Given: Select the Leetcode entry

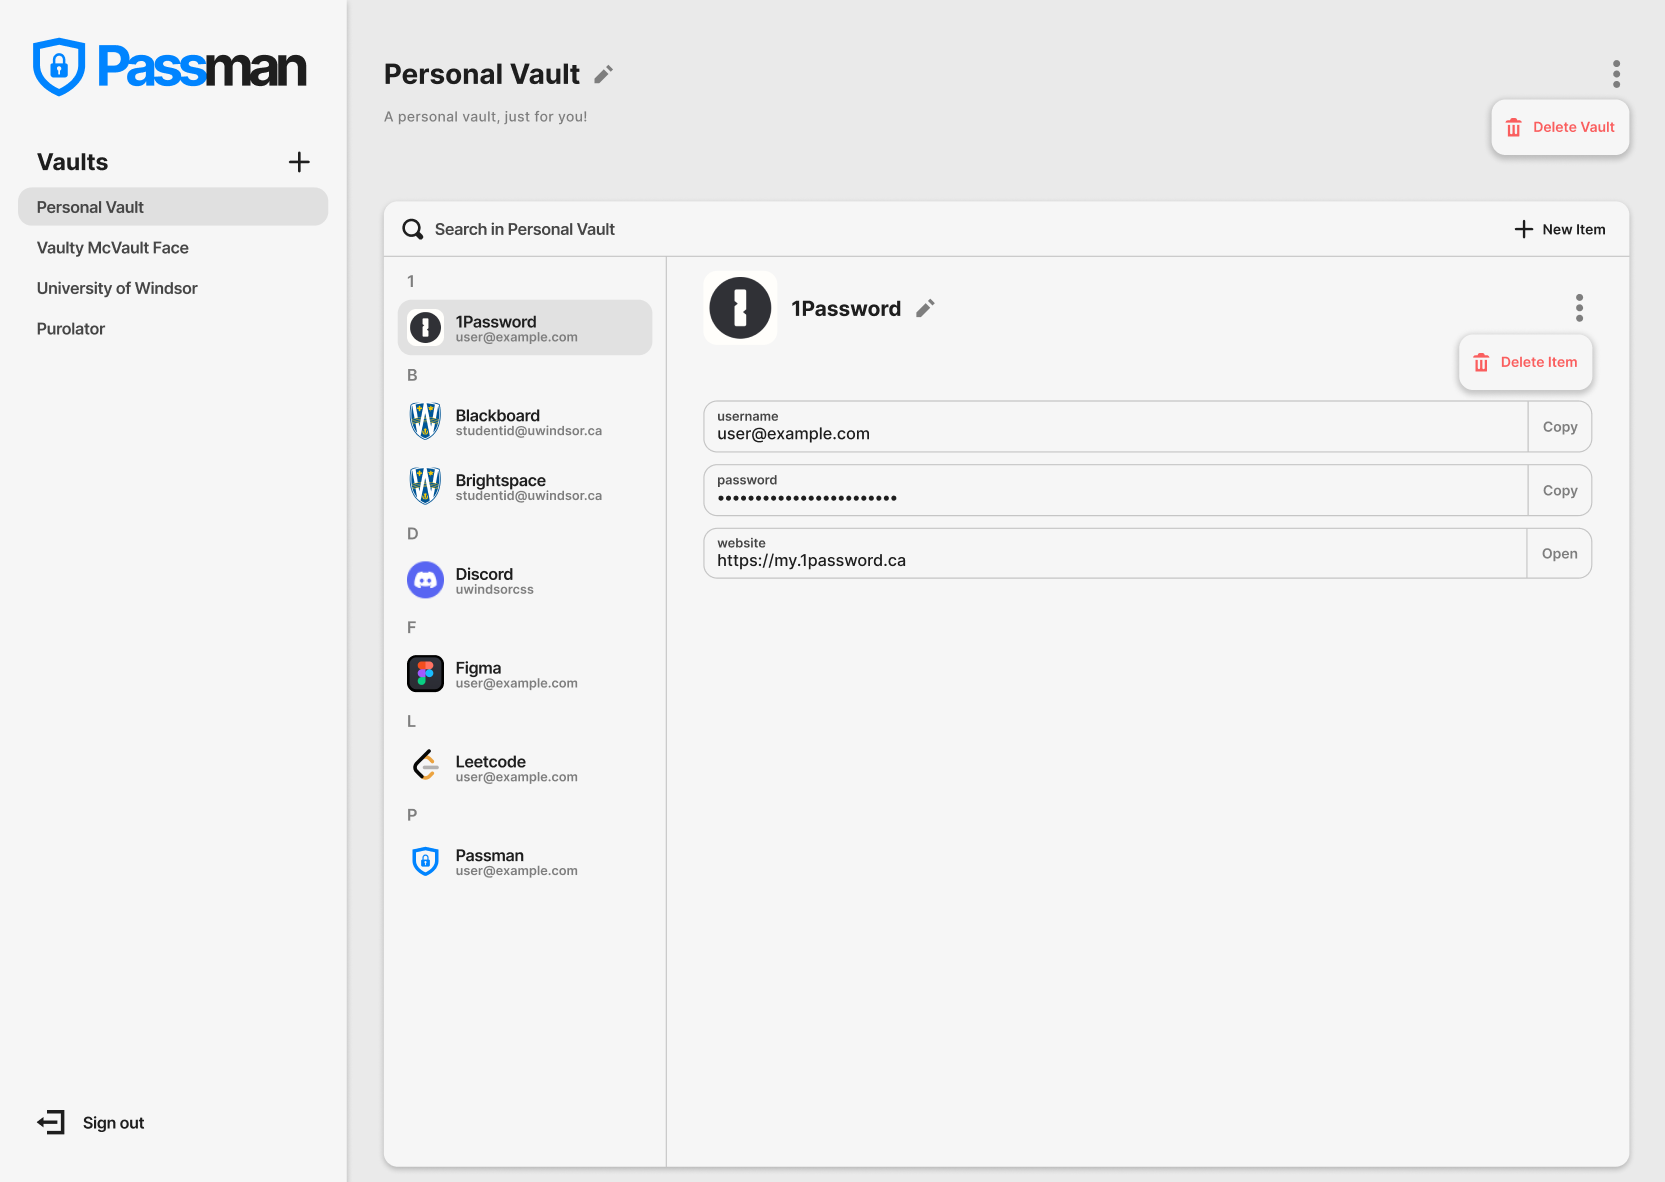Looking at the screenshot, I should point(525,767).
